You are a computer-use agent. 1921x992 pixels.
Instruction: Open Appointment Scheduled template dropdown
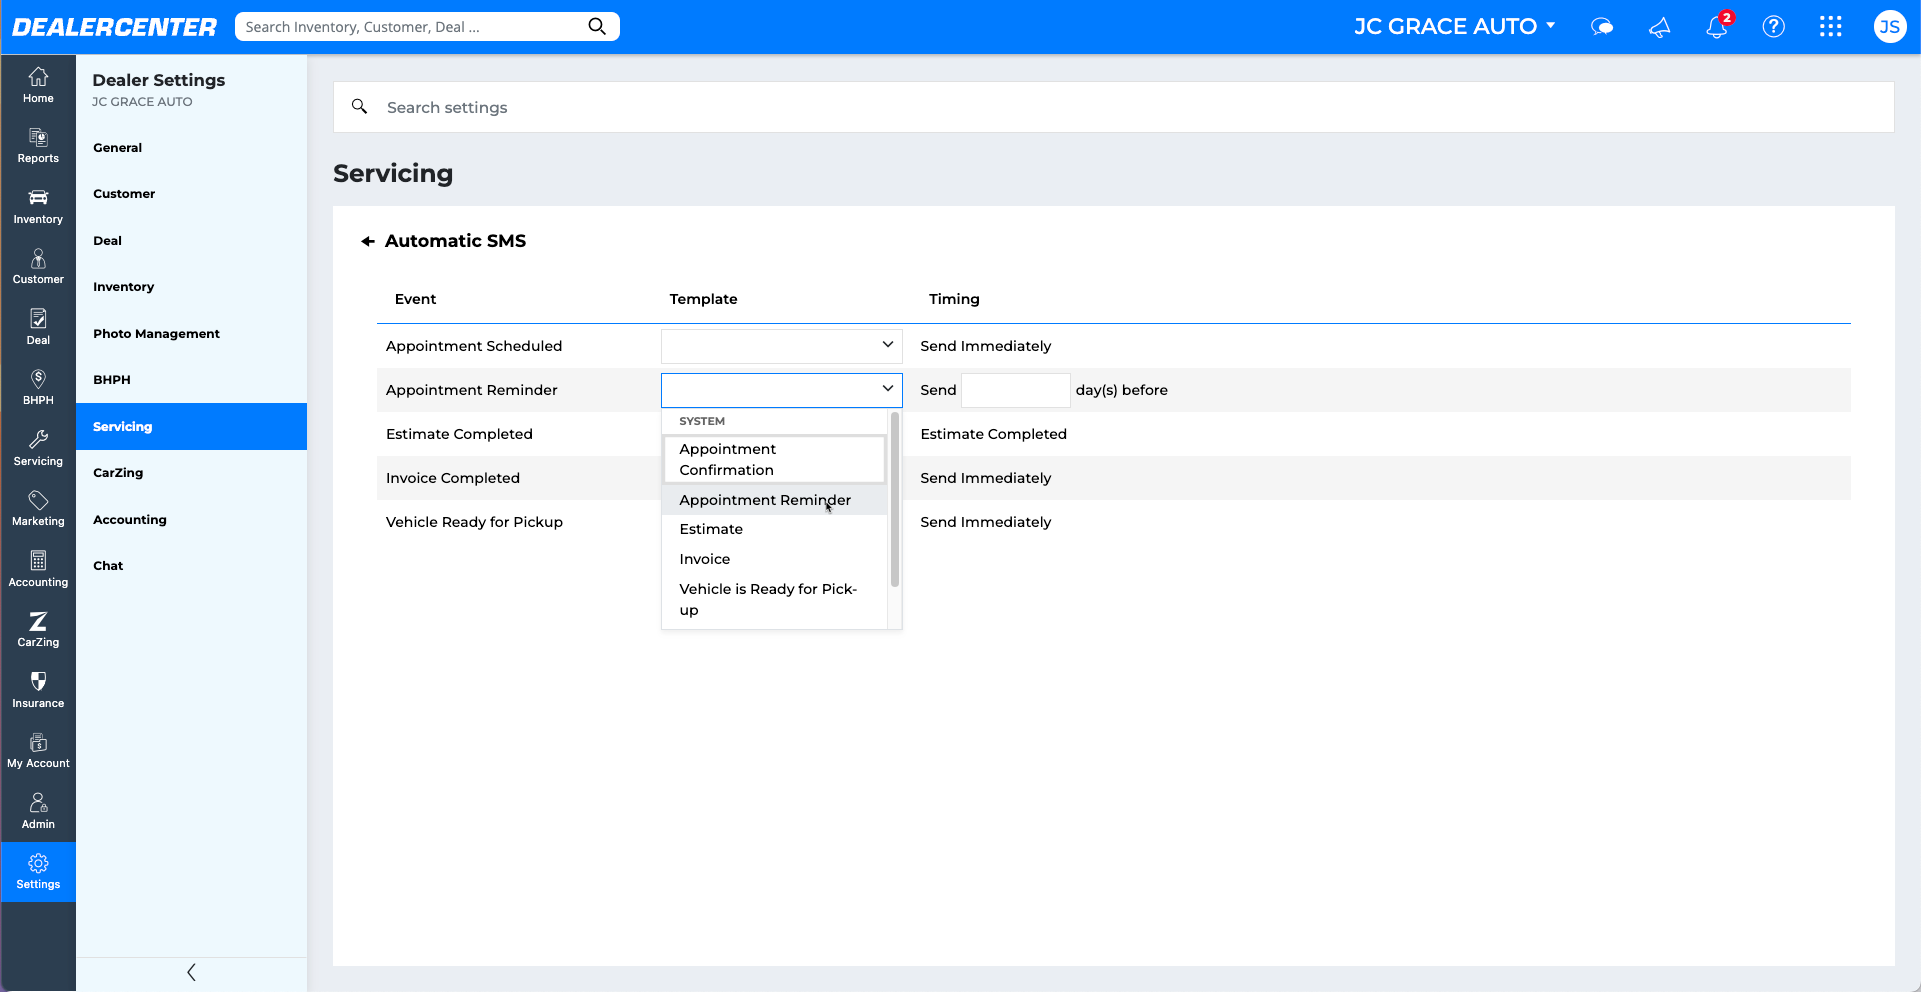(x=782, y=346)
